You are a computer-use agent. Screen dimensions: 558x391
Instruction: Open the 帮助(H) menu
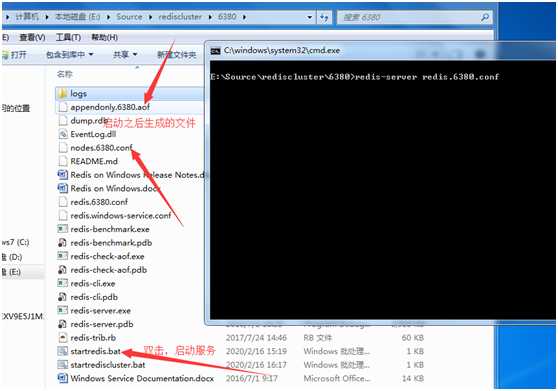point(105,37)
